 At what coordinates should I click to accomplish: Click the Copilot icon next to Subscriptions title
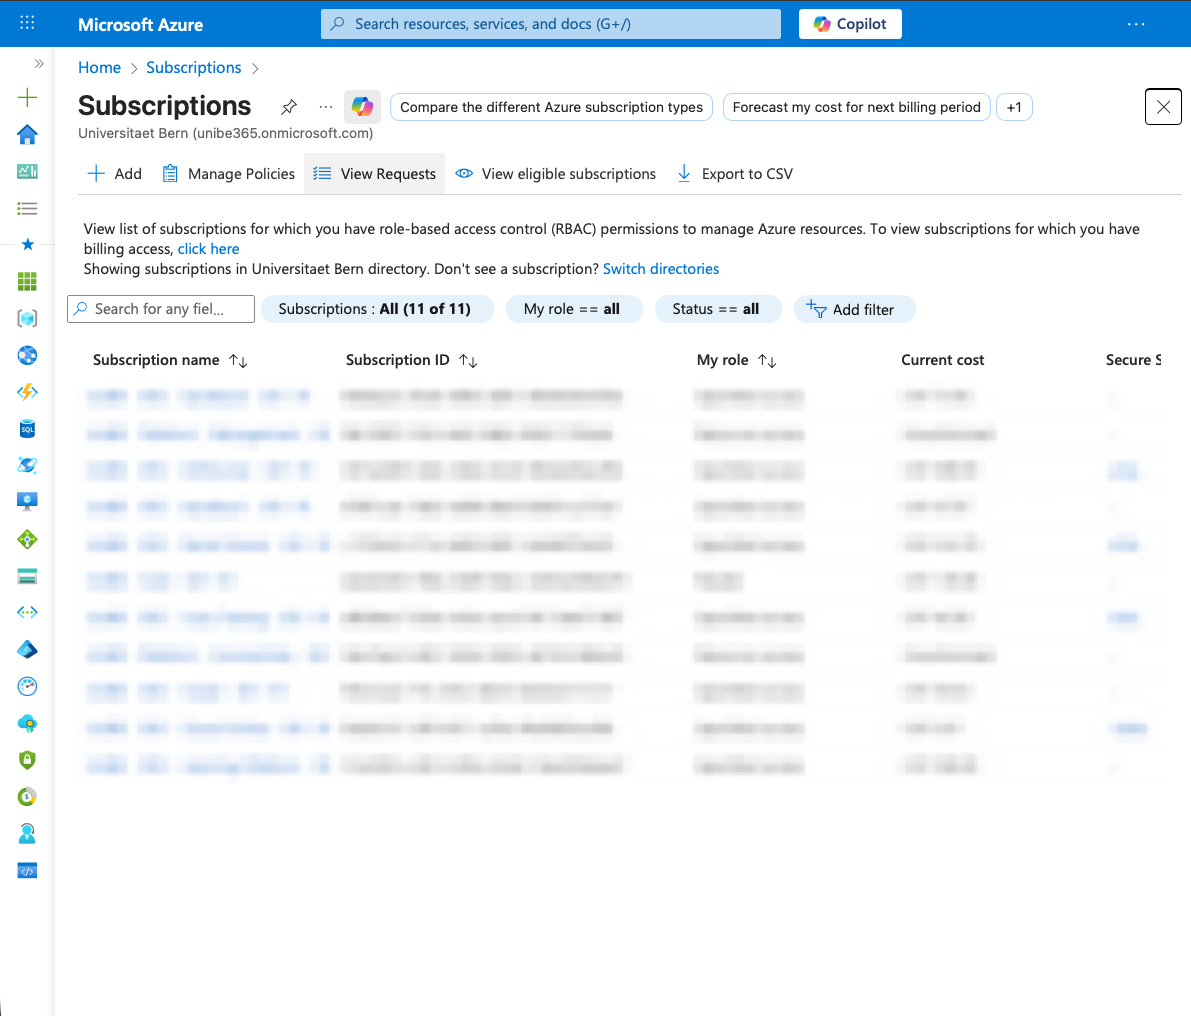pos(362,107)
